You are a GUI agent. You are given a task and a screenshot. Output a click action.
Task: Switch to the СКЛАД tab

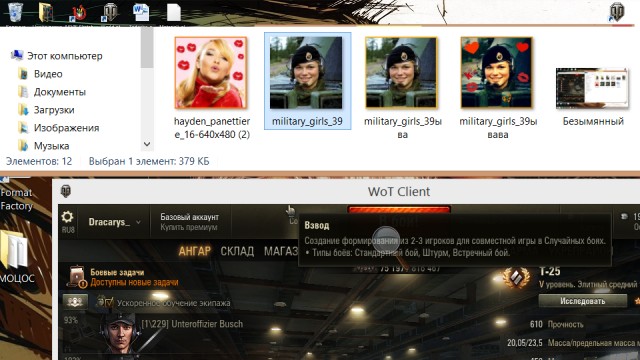(x=237, y=251)
